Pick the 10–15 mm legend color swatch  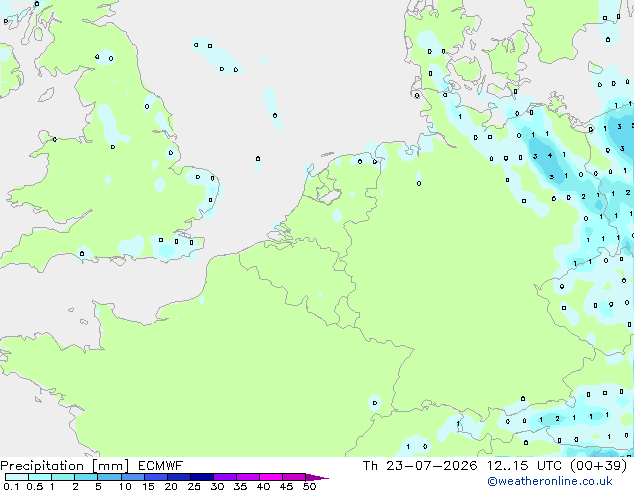click(132, 477)
